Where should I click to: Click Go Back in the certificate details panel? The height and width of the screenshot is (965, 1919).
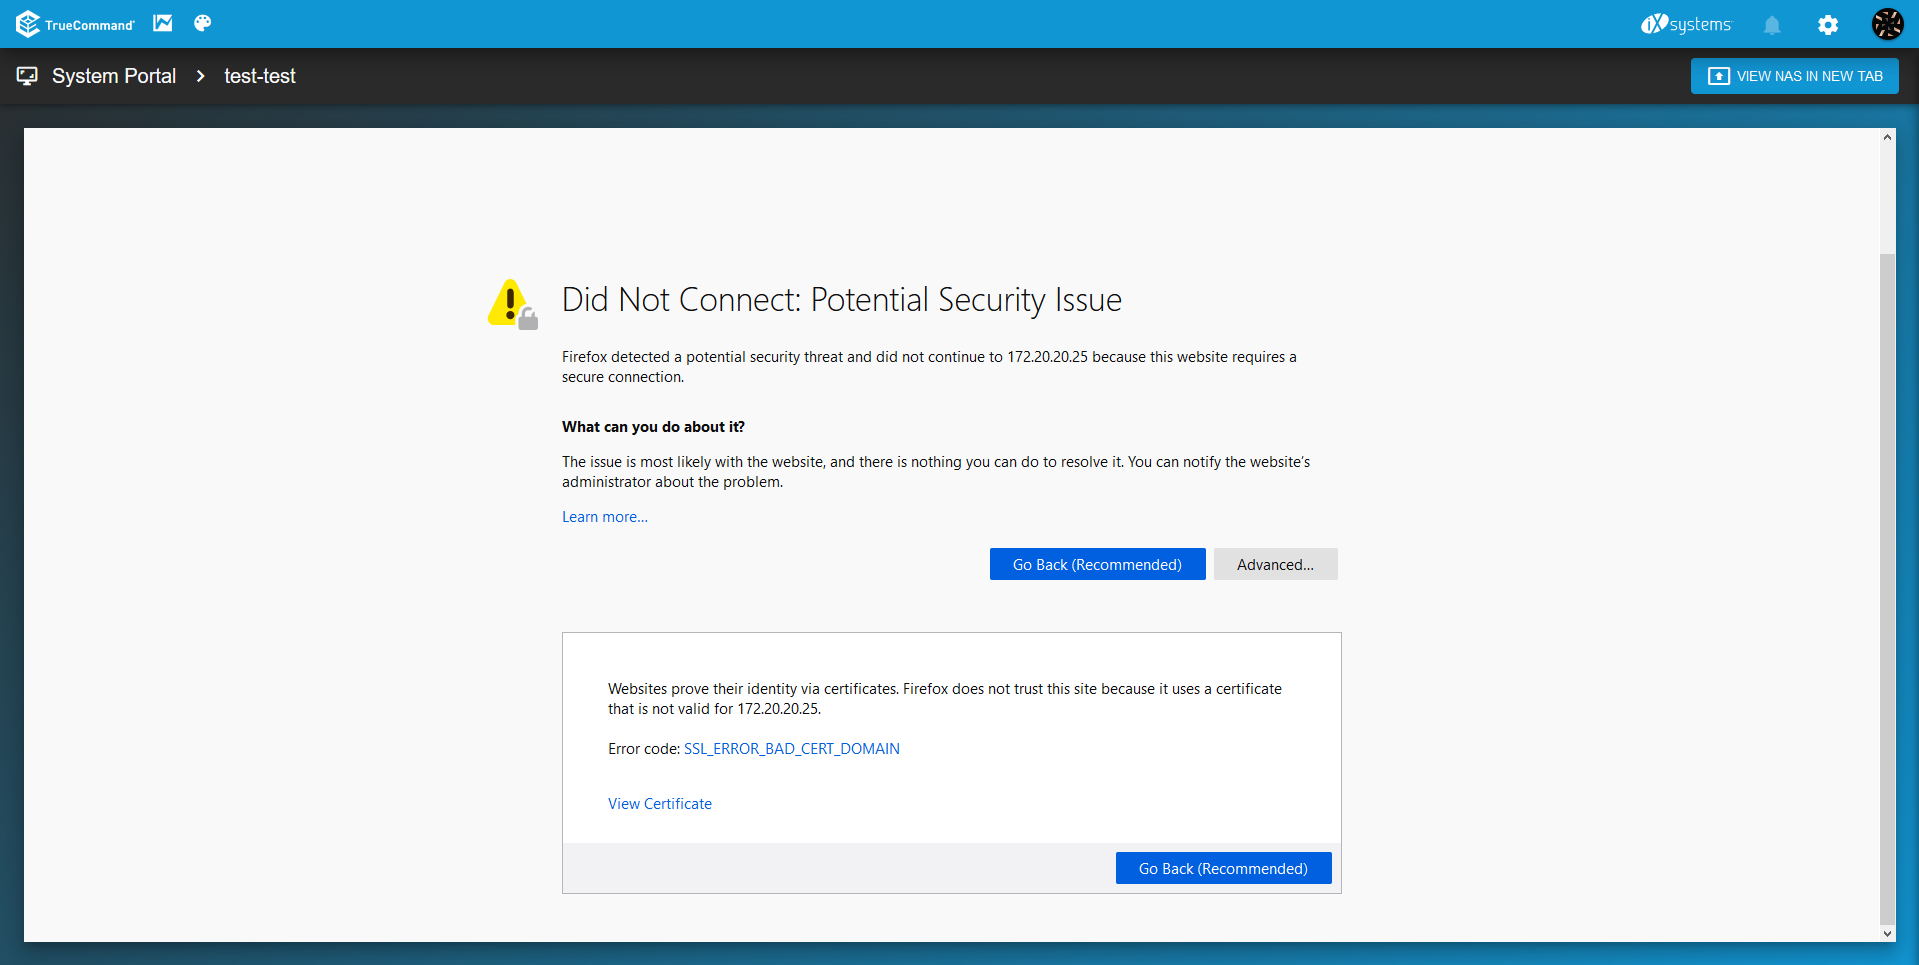1222,868
